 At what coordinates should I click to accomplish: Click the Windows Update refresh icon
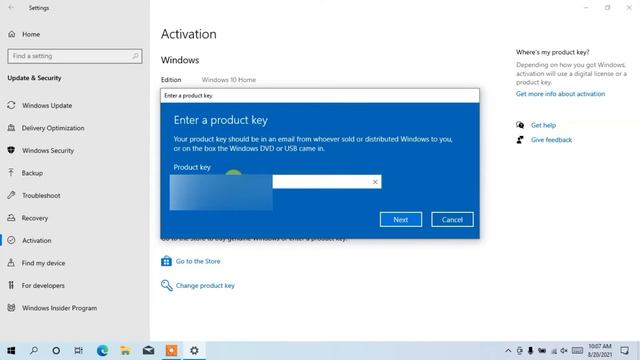click(x=11, y=105)
